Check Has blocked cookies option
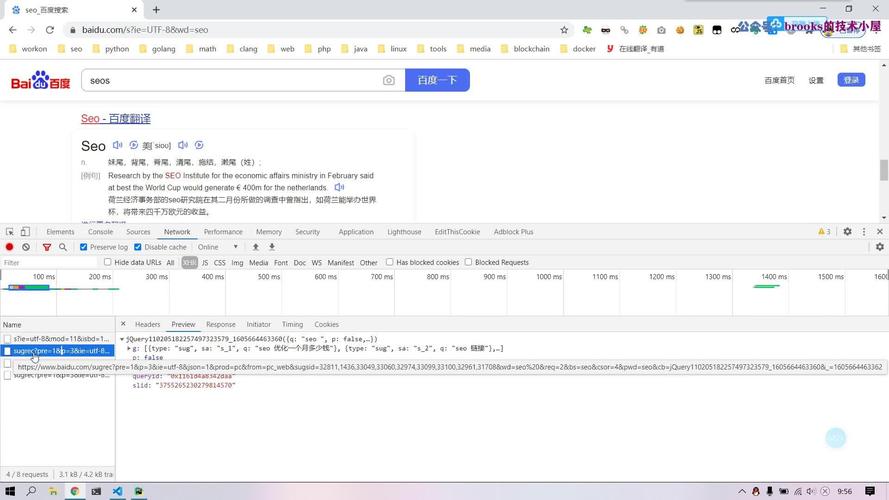 tap(390, 262)
